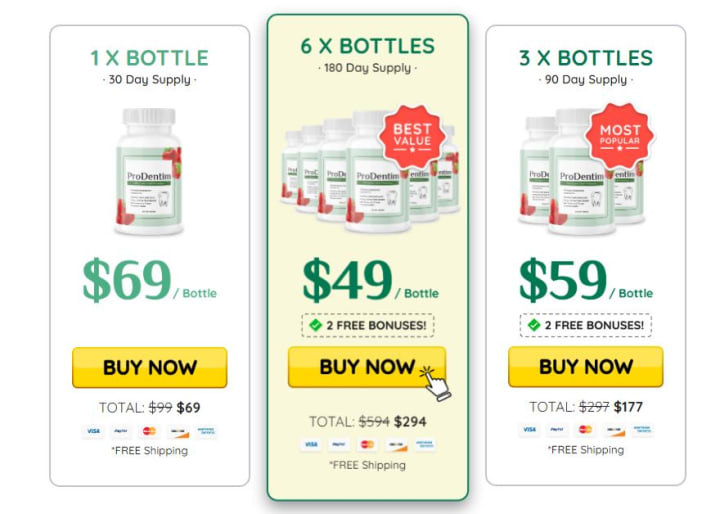The height and width of the screenshot is (514, 720).
Task: Click the Best Value red badge
Action: [x=412, y=136]
